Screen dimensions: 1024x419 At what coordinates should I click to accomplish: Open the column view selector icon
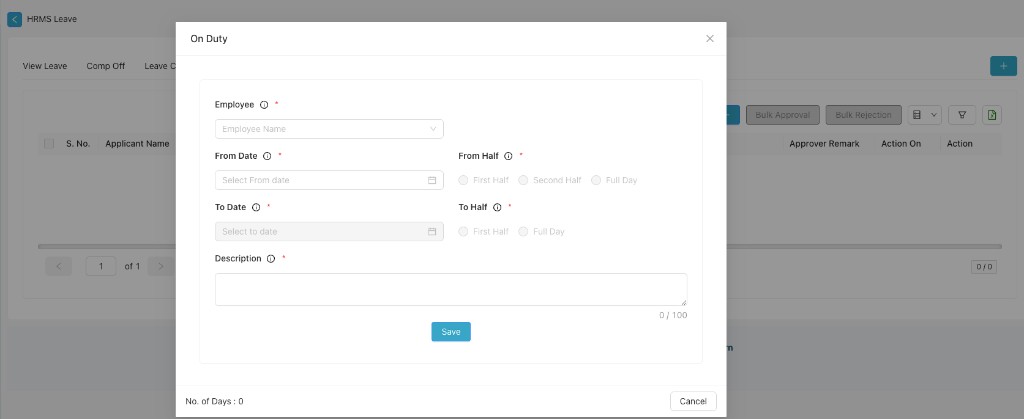924,115
